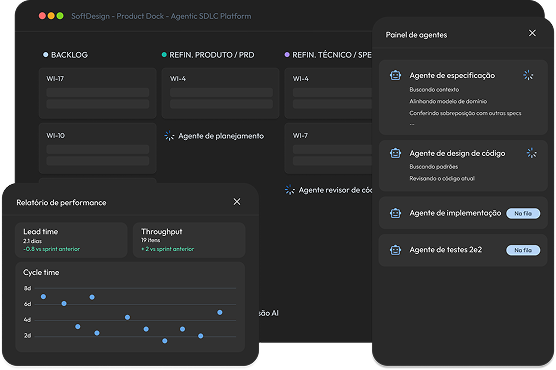Click the + 2 vs sprint anterior text

click(x=167, y=249)
